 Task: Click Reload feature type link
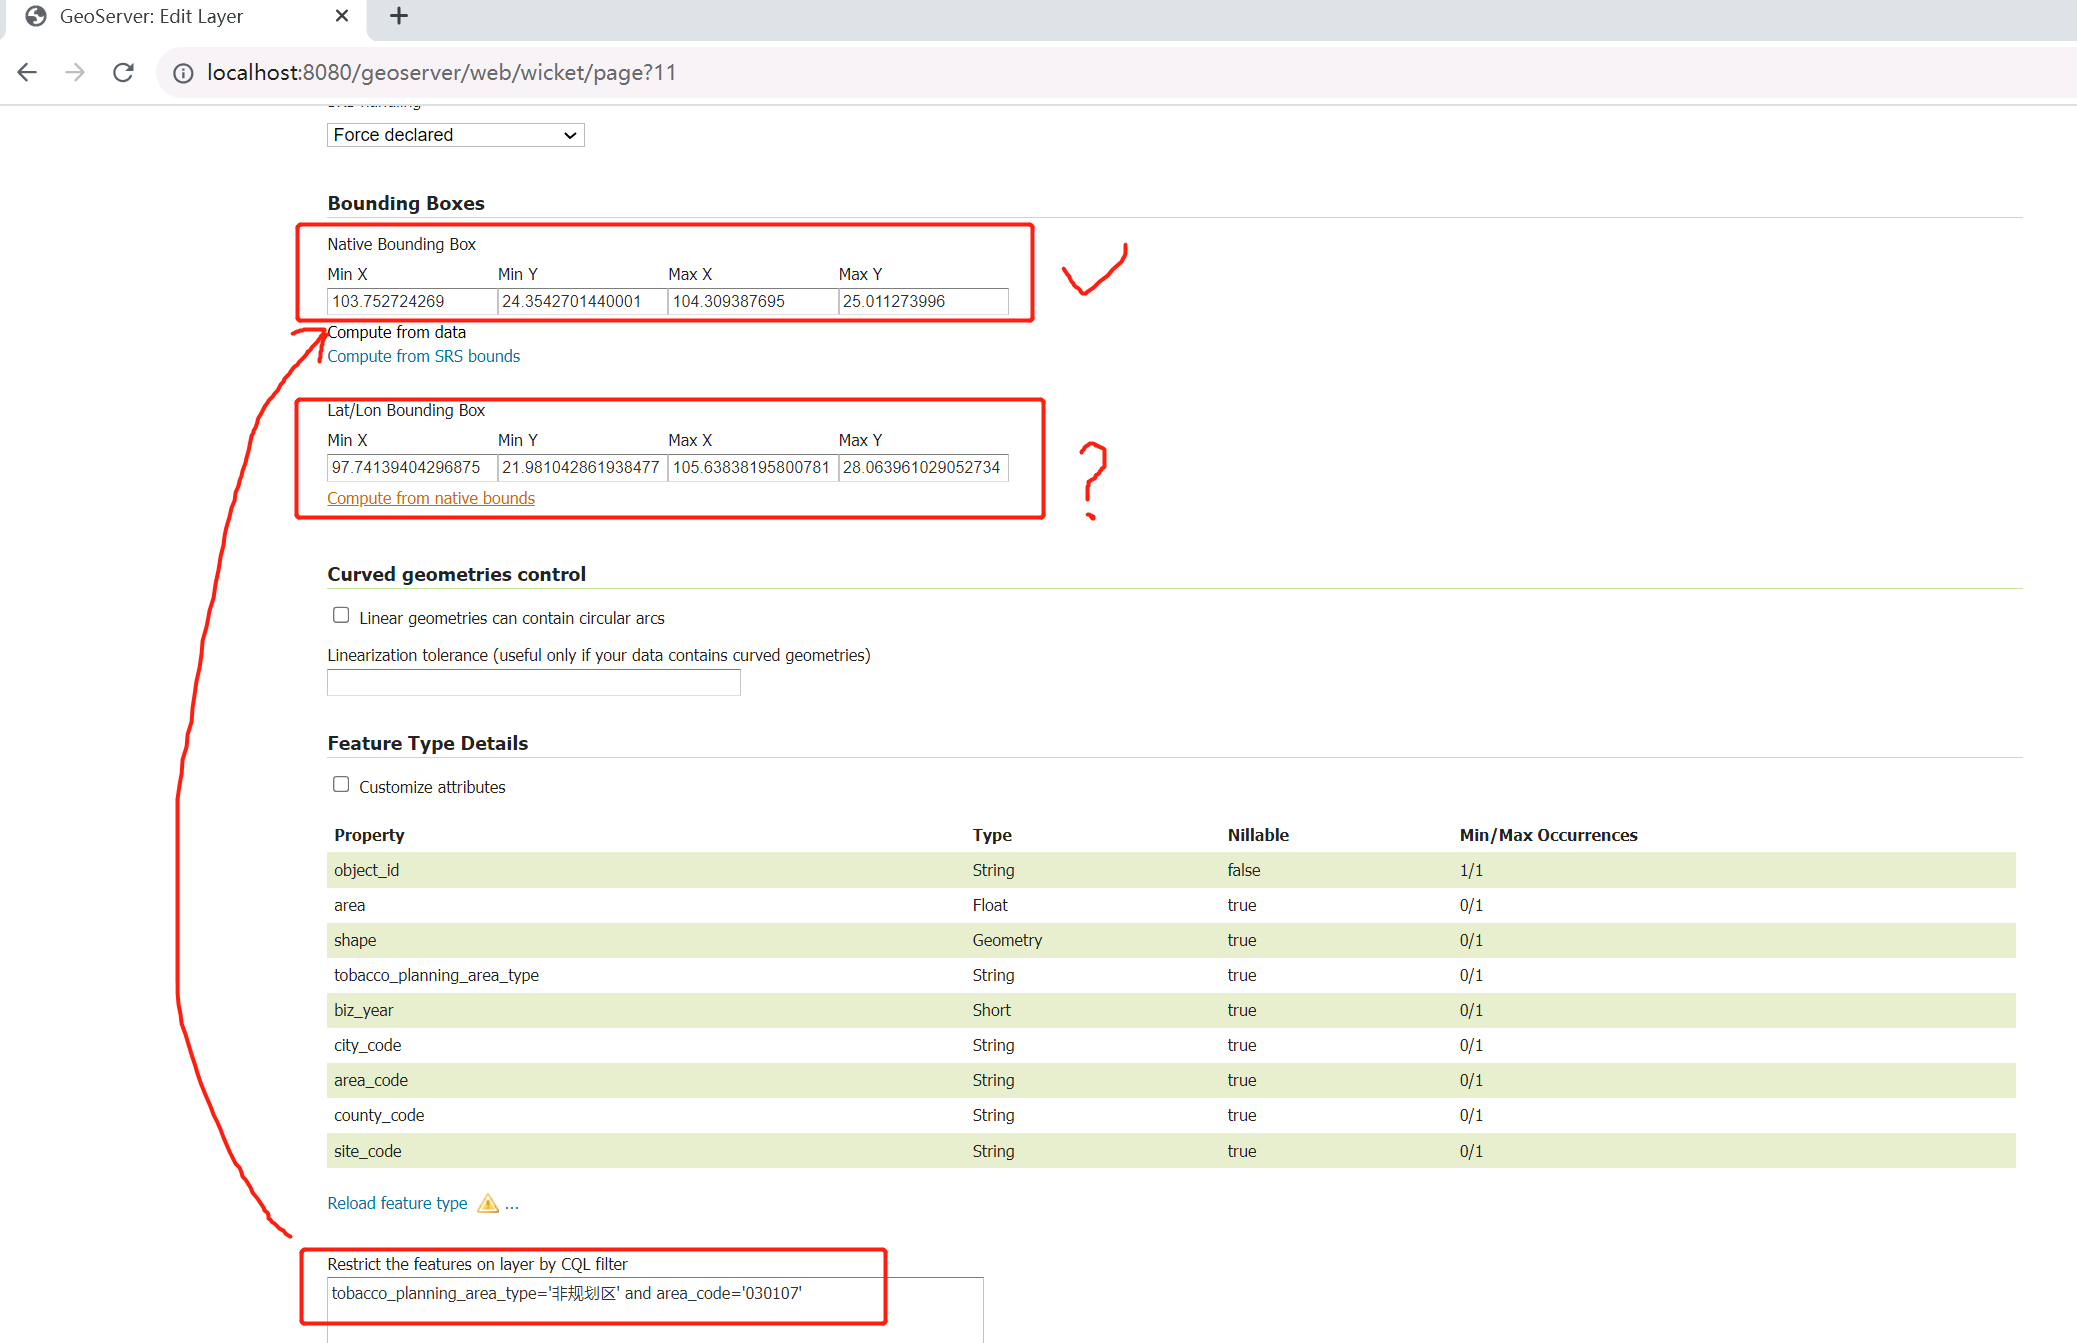point(397,1203)
